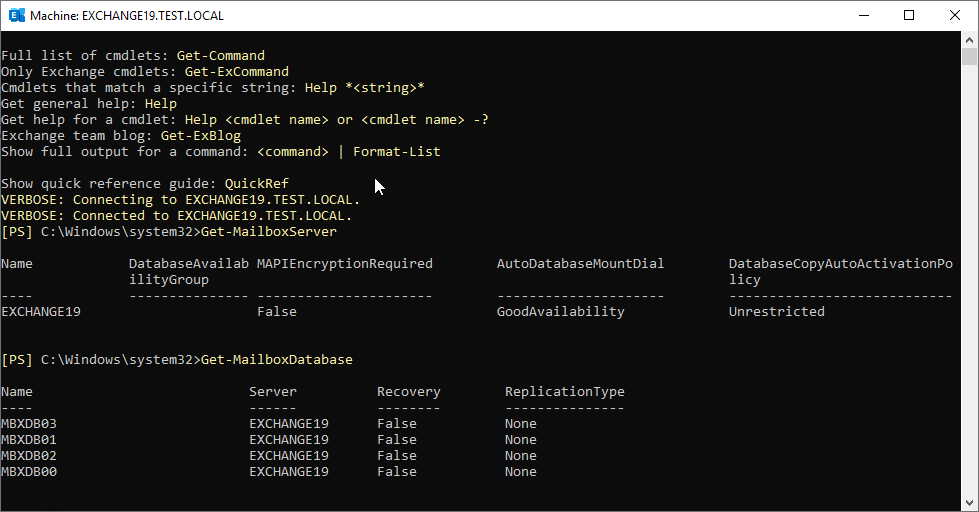Click the False value under MAPIEncryptionRequired
Image resolution: width=979 pixels, height=512 pixels.
click(x=277, y=312)
